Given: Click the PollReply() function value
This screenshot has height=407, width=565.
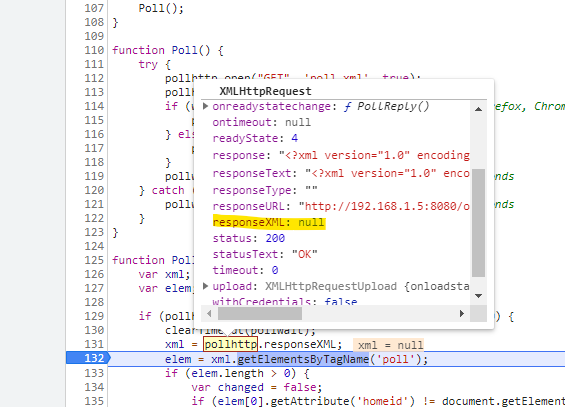Looking at the screenshot, I should tap(386, 106).
